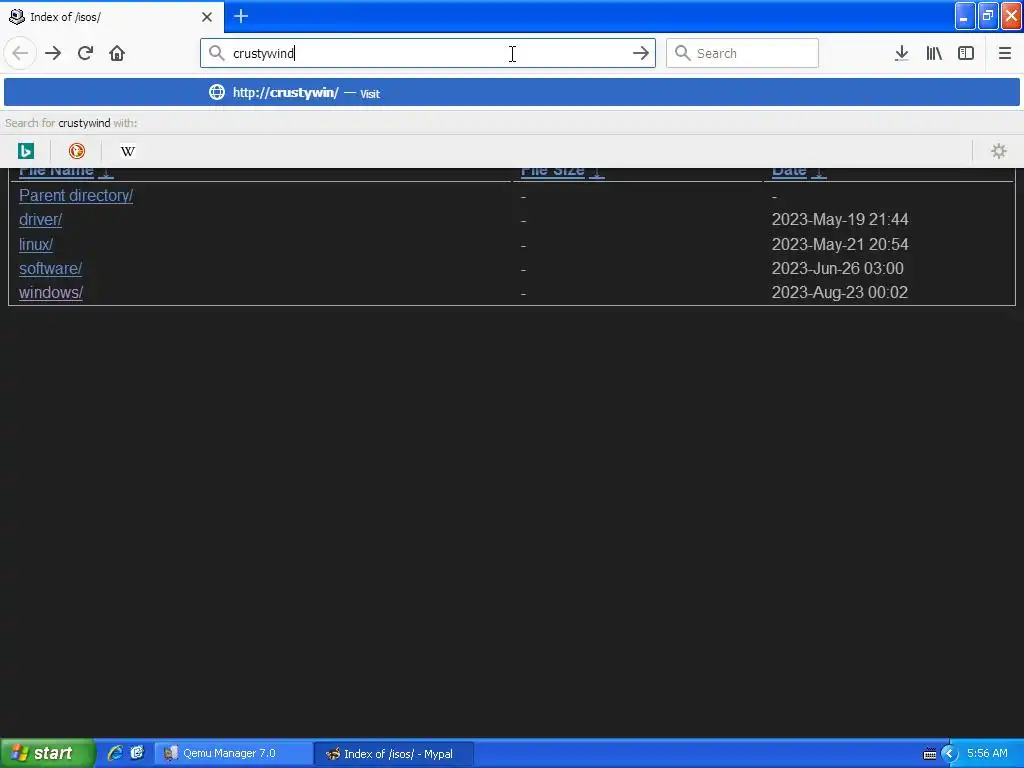Toggle the sidebar view button
1024x768 pixels.
966,53
